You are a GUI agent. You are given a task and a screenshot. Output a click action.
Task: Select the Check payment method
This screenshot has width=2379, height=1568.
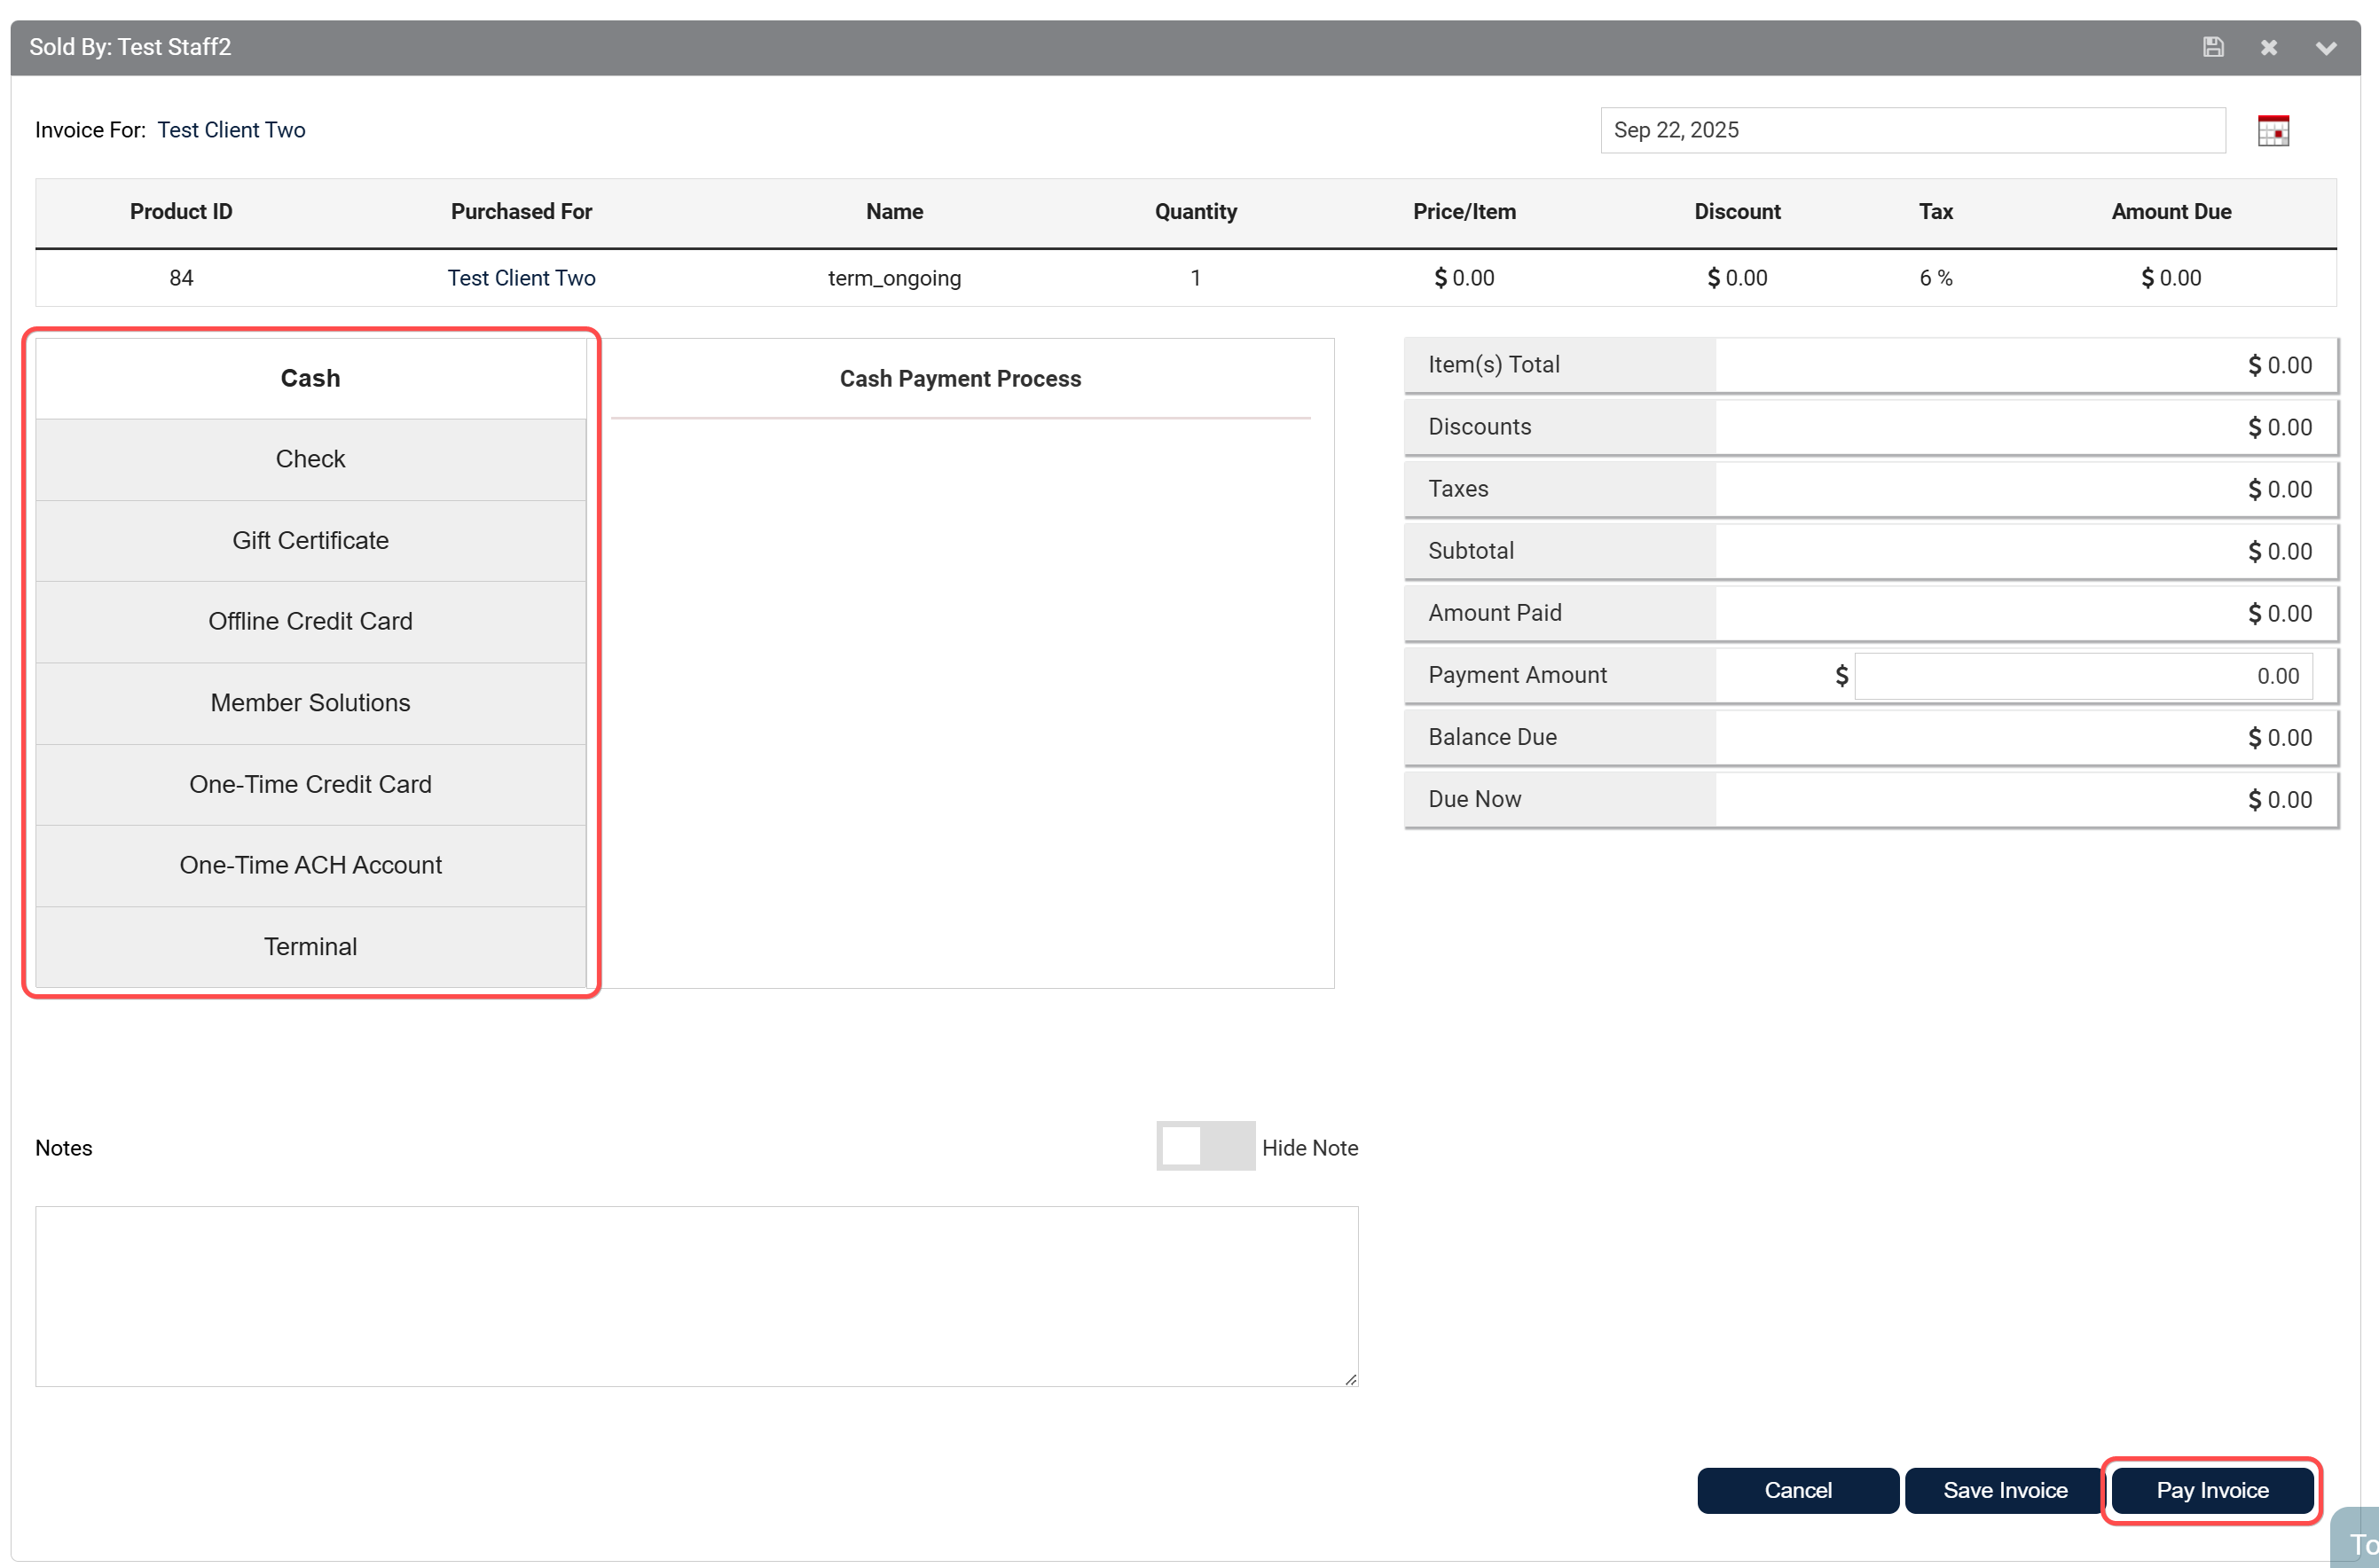(x=310, y=459)
